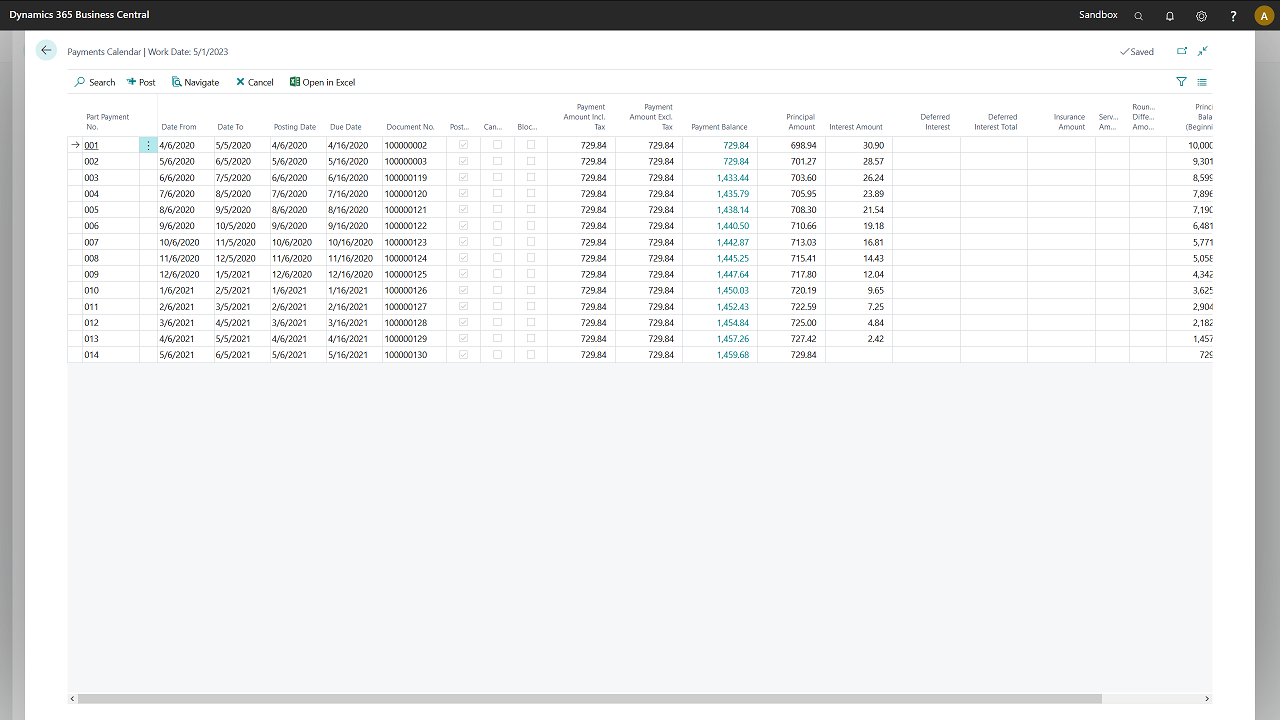The width and height of the screenshot is (1280, 720).
Task: Click the scrollbar's right arrow
Action: (x=1207, y=699)
